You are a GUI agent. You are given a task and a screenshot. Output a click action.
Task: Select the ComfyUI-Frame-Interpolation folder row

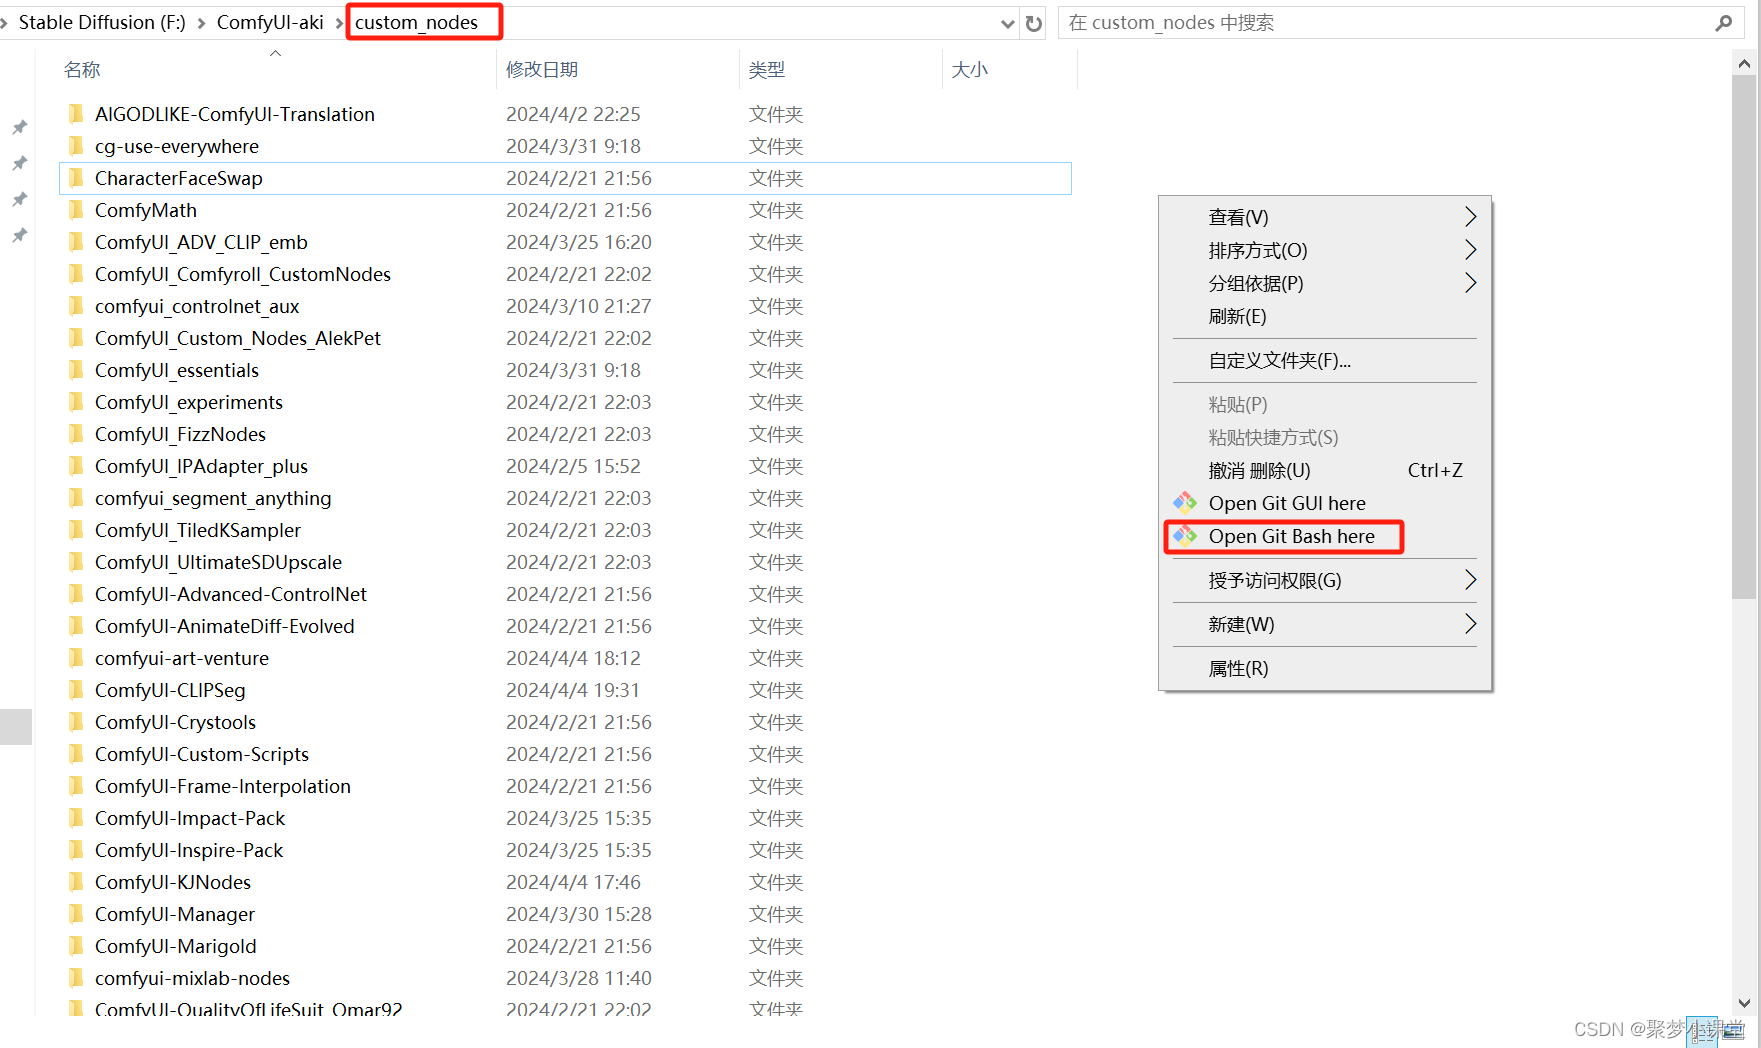click(x=565, y=786)
